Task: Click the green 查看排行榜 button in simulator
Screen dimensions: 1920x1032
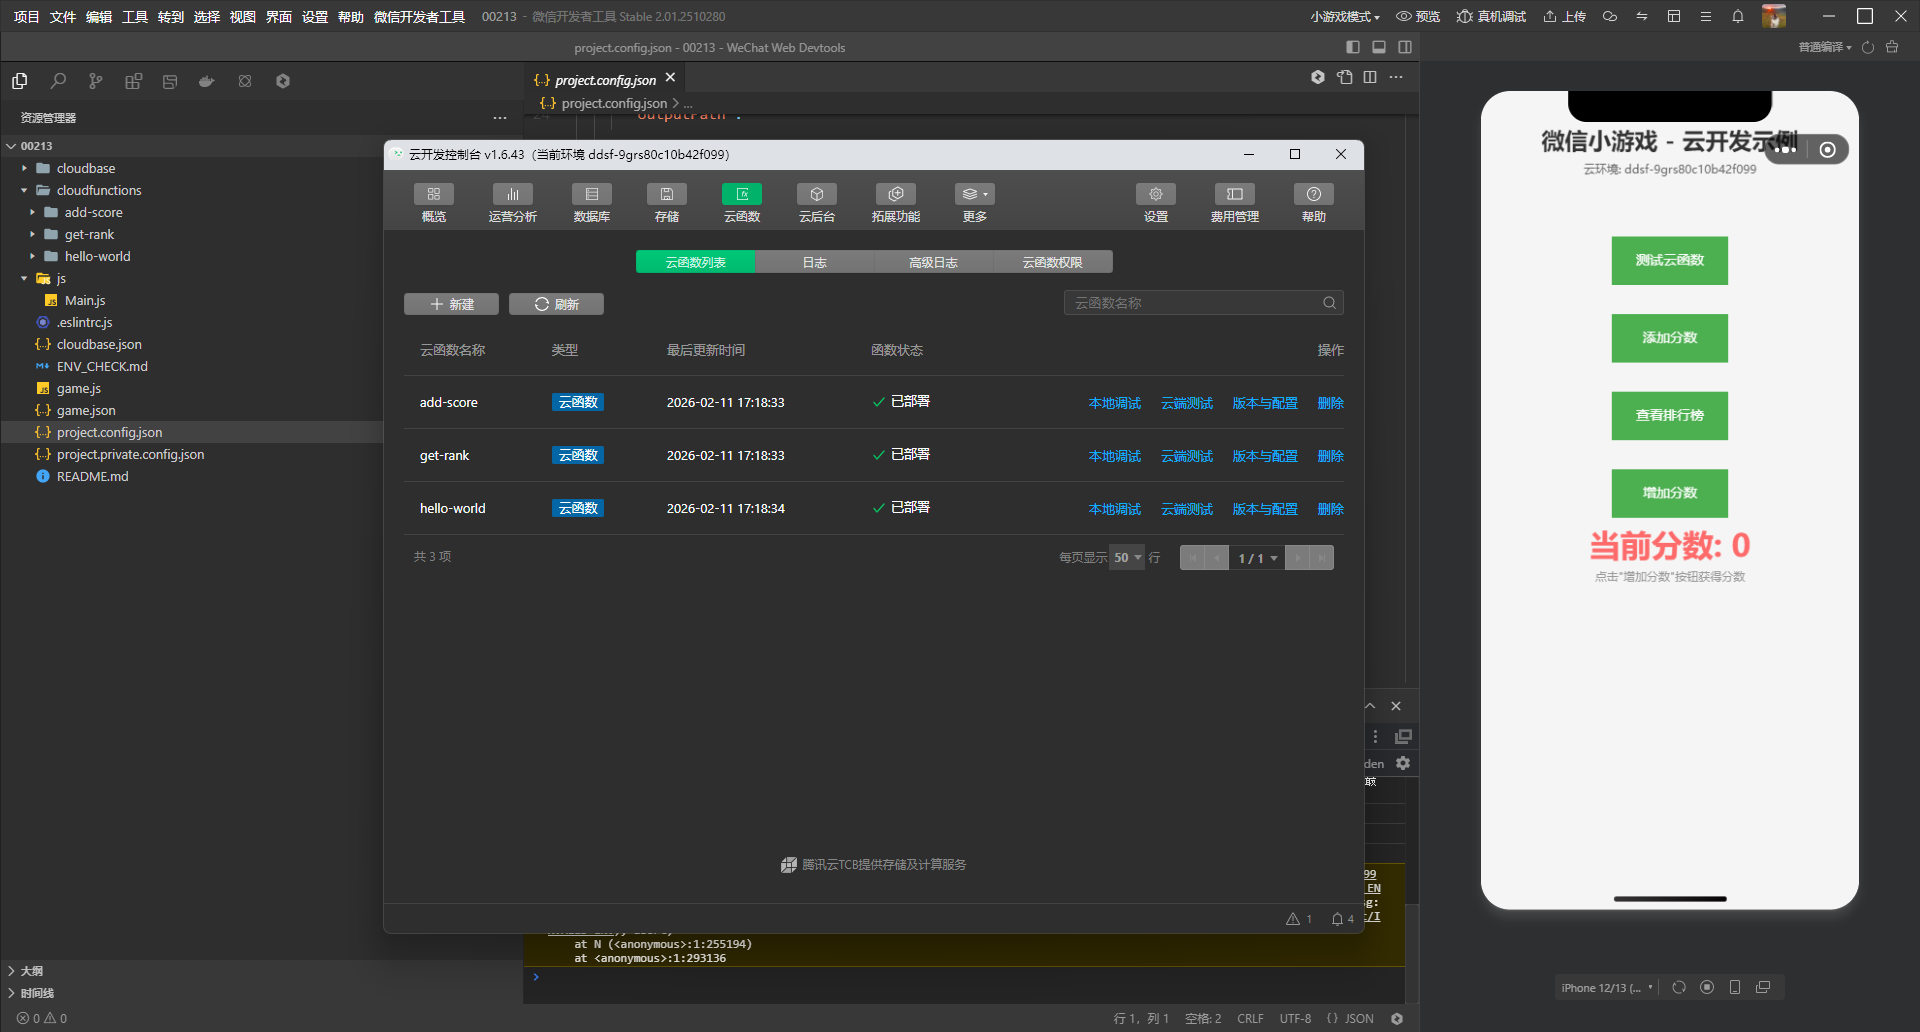Action: tap(1670, 415)
